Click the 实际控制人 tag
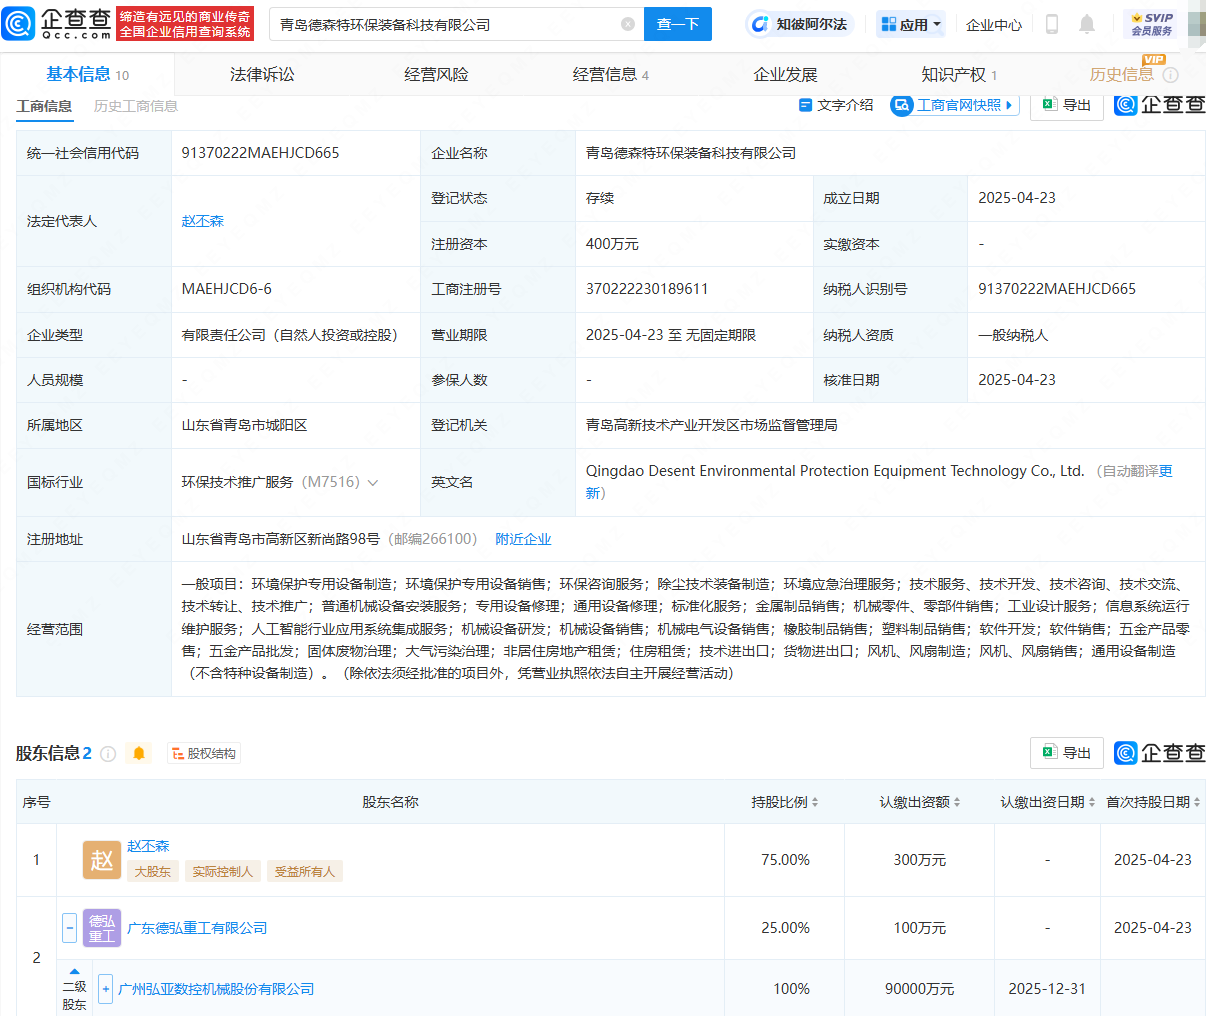The height and width of the screenshot is (1016, 1206). pyautogui.click(x=223, y=872)
